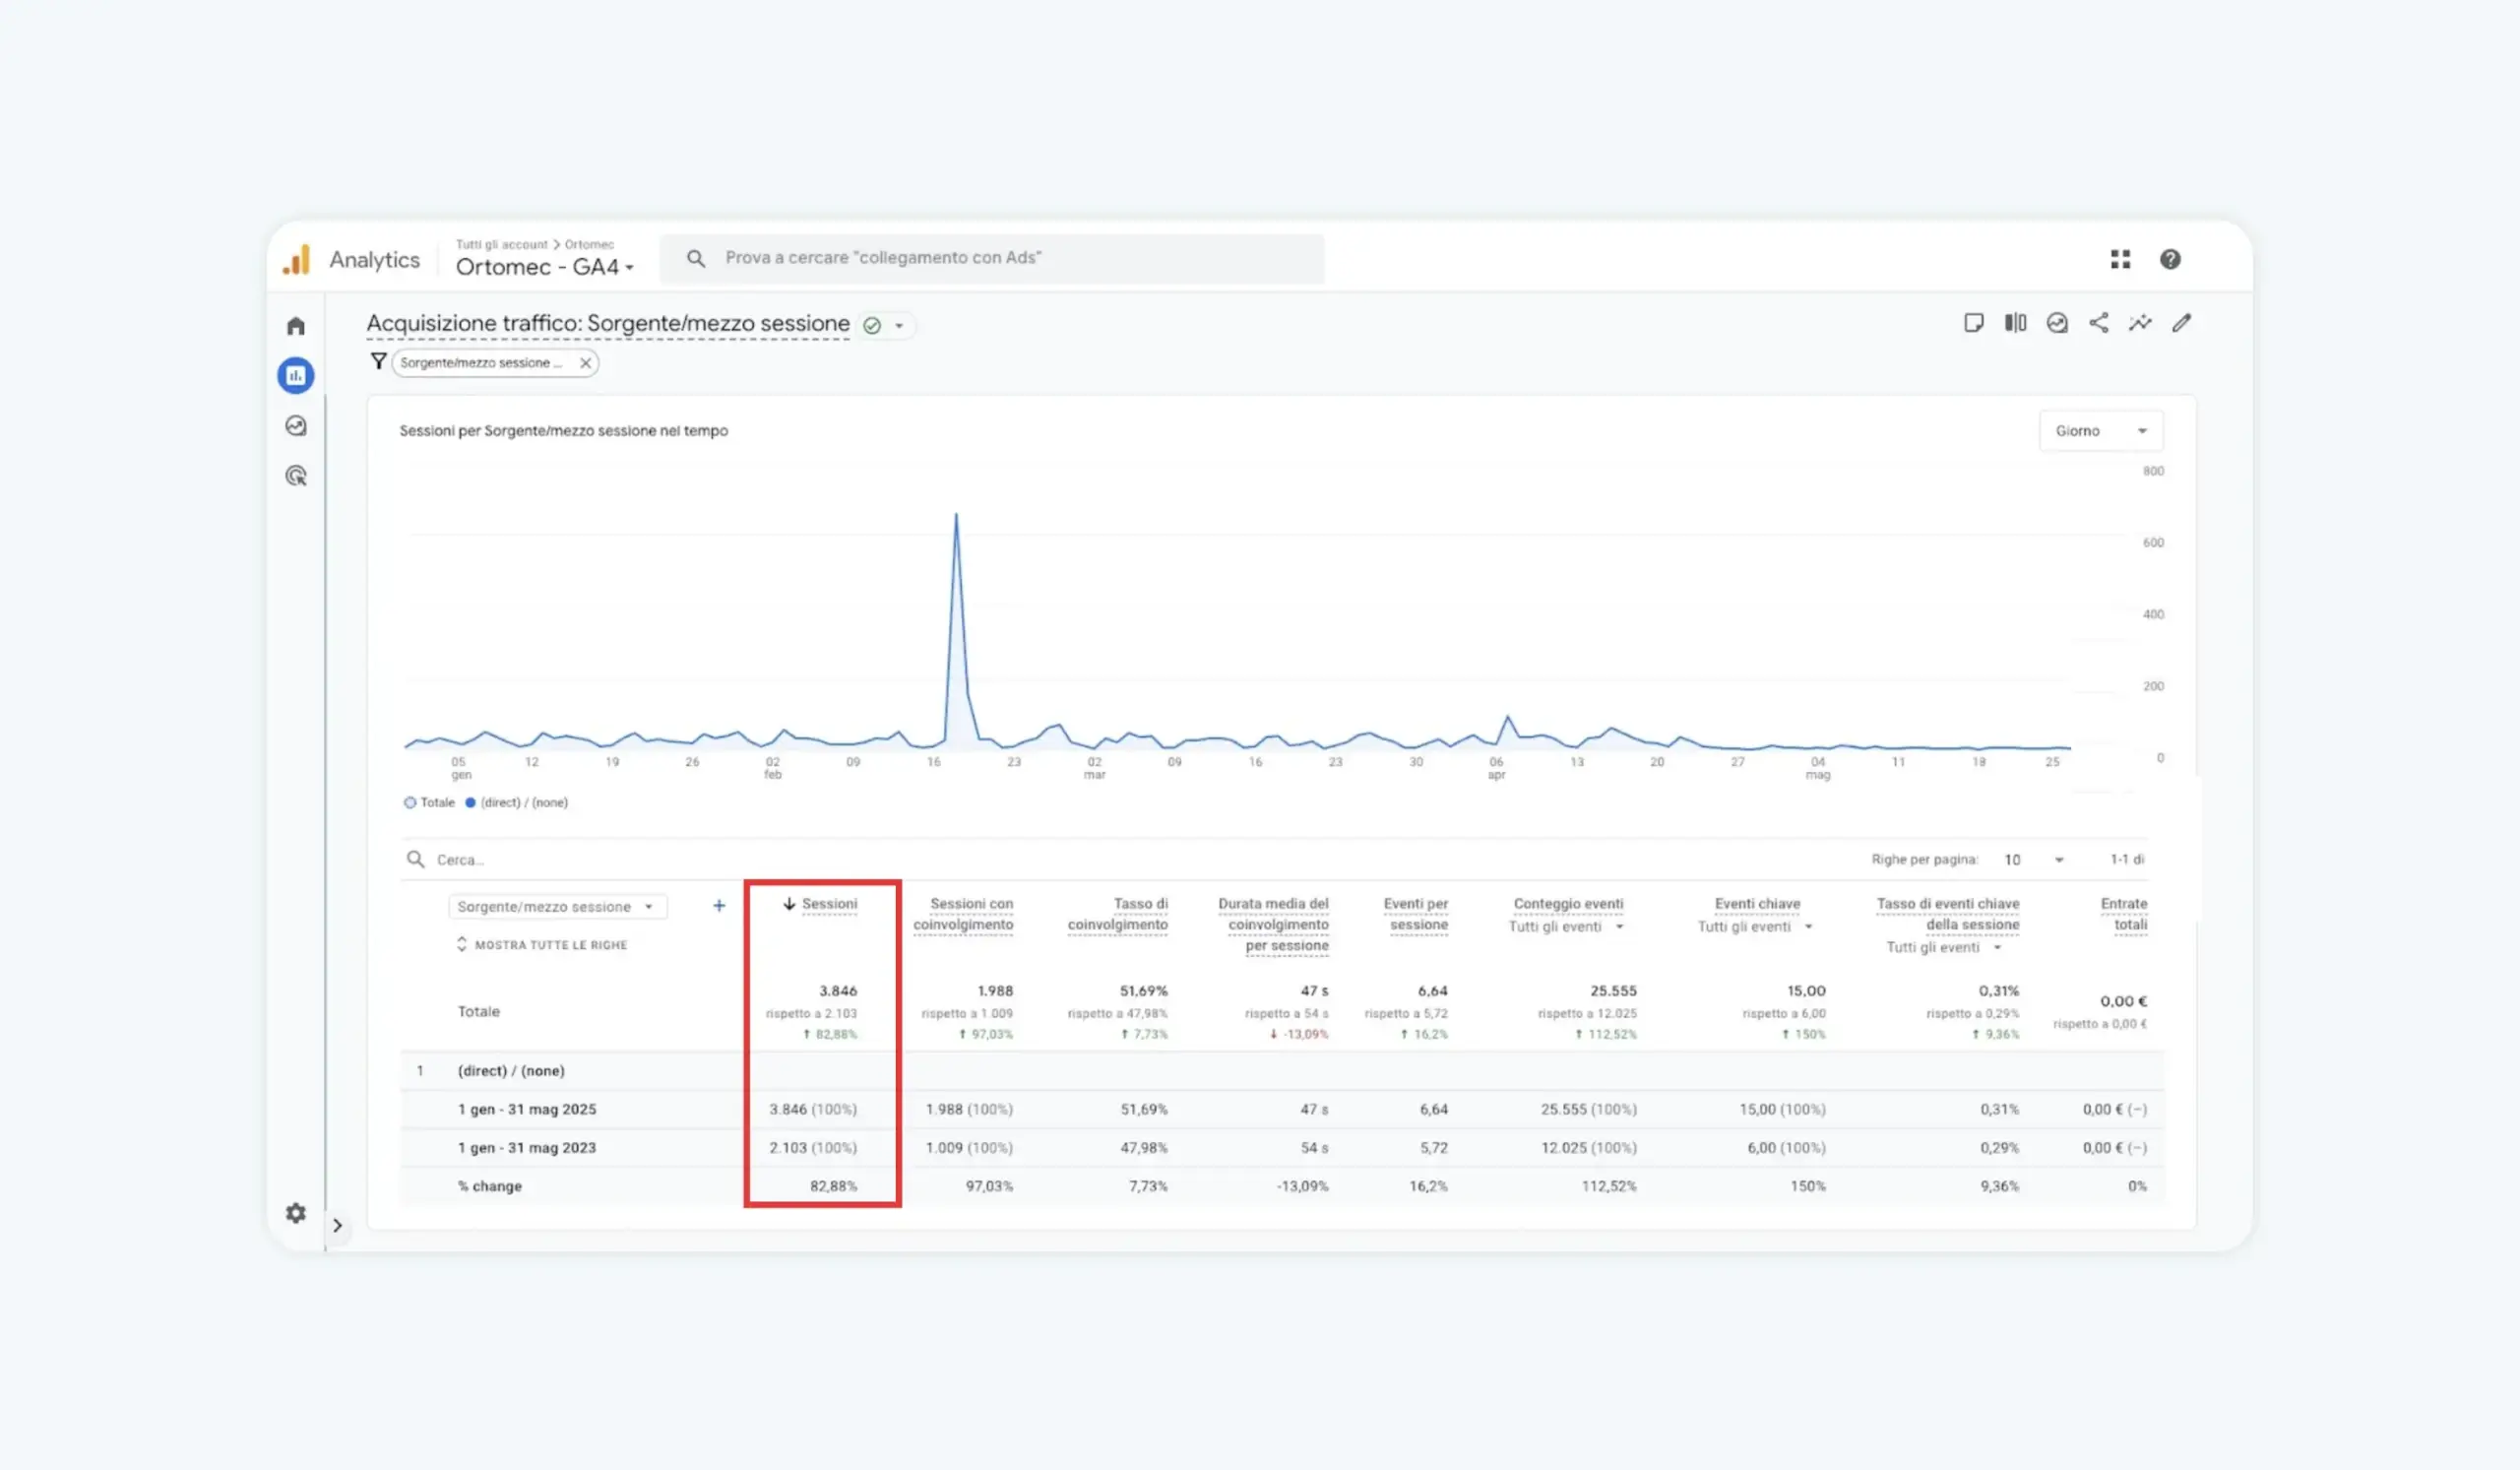Toggle the (direct) / (none) legend series

click(x=516, y=803)
